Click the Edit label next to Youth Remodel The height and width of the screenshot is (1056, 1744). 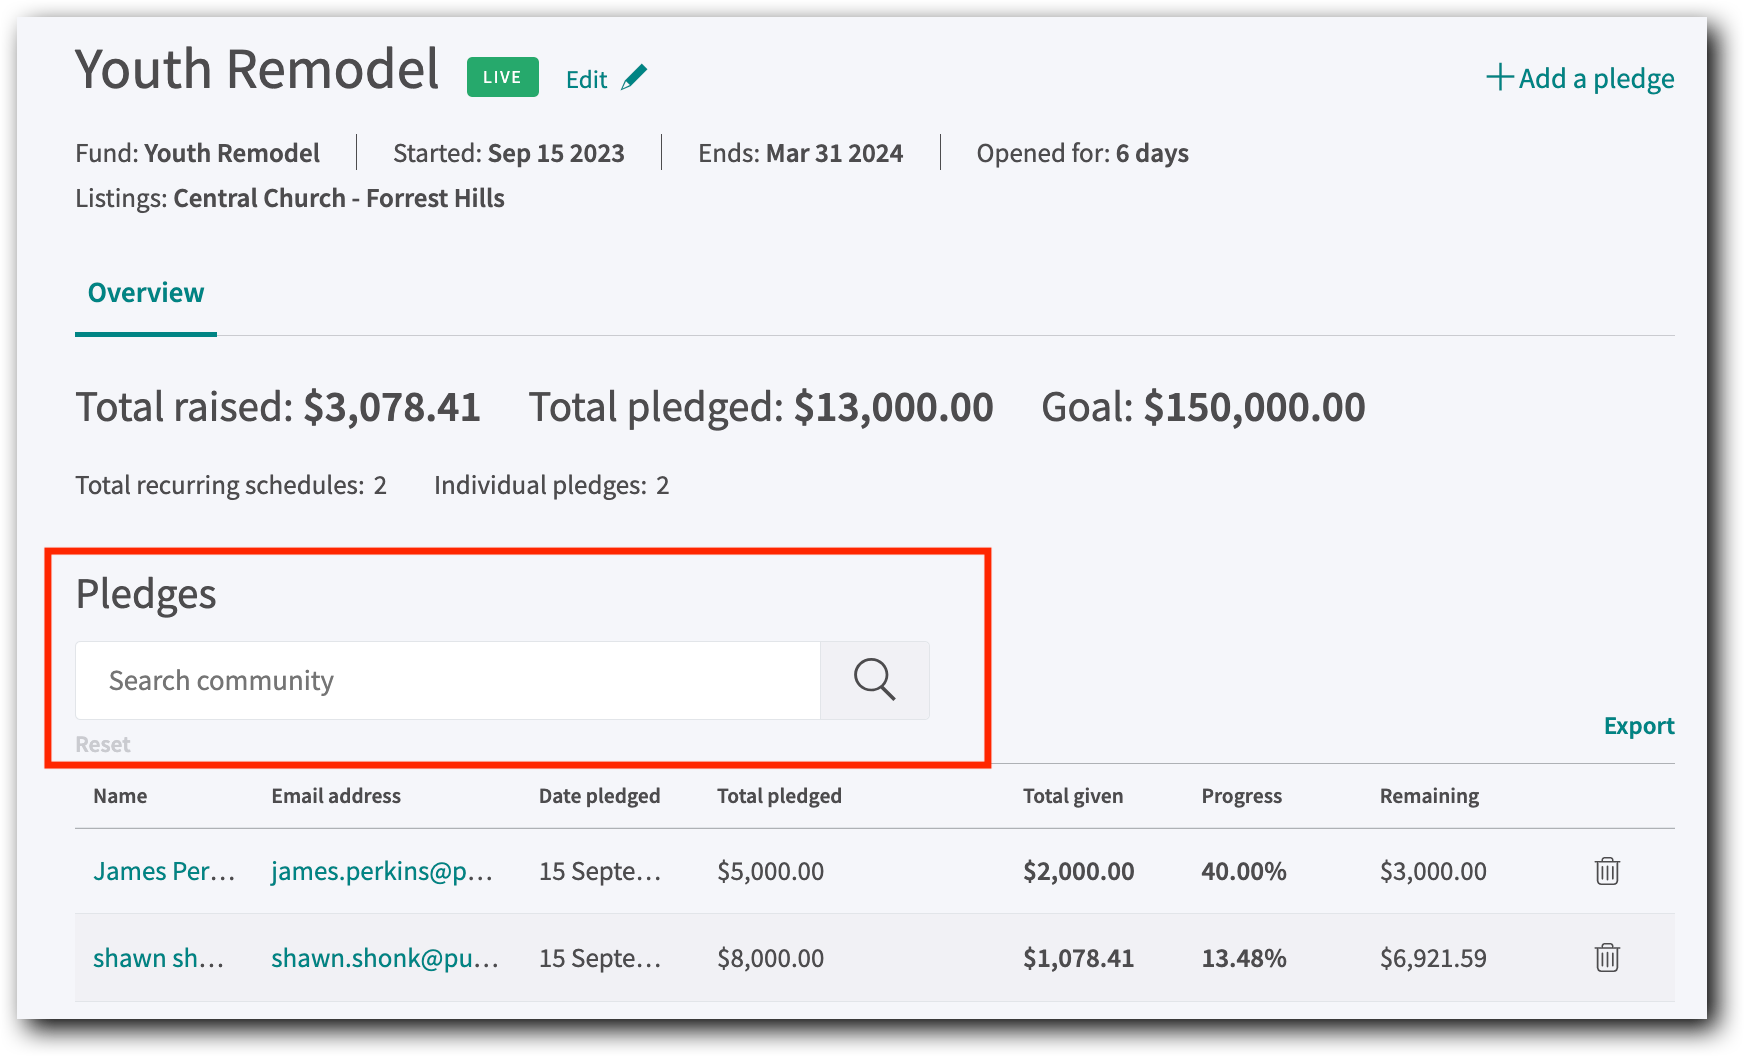tap(587, 79)
